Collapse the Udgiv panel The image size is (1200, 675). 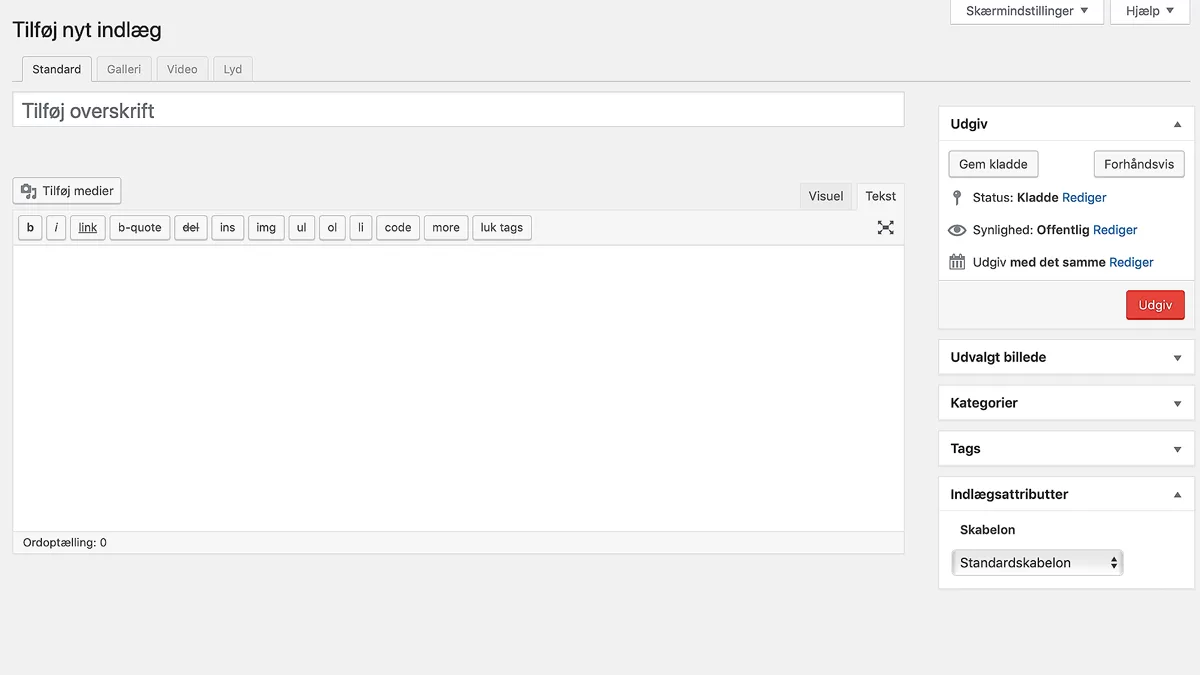1177,125
